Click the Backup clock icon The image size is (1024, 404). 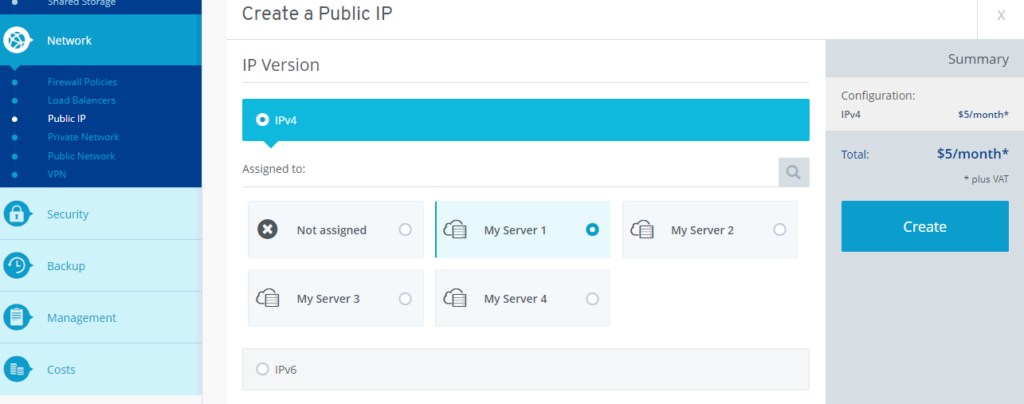tap(17, 266)
